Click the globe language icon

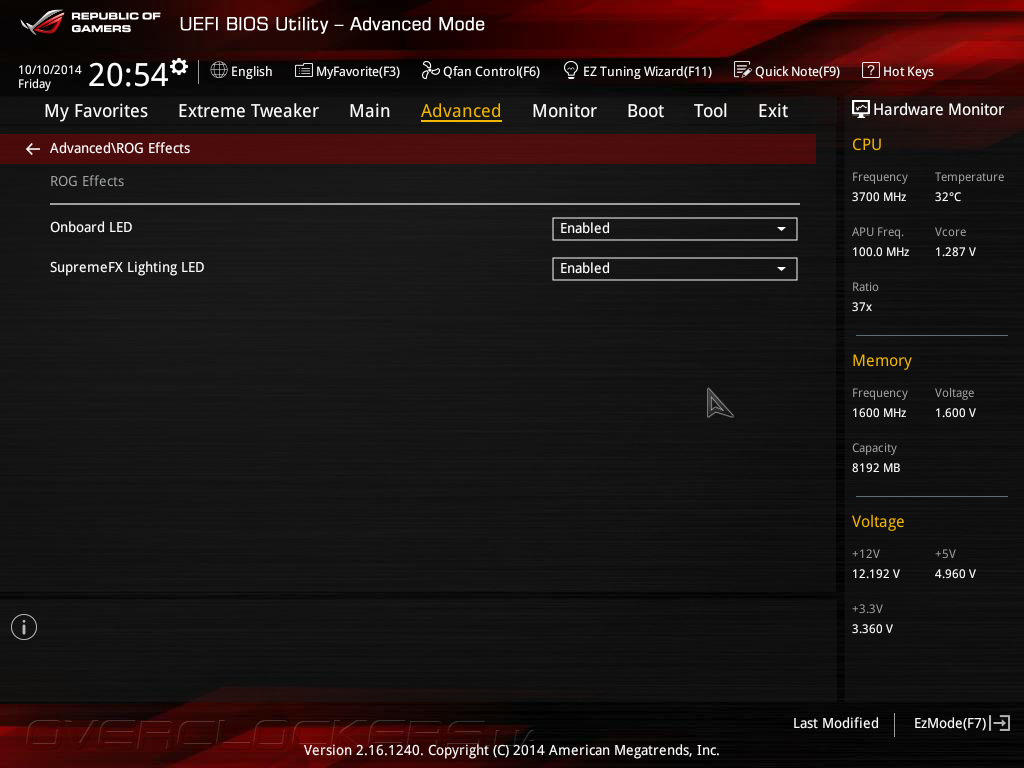pos(219,70)
